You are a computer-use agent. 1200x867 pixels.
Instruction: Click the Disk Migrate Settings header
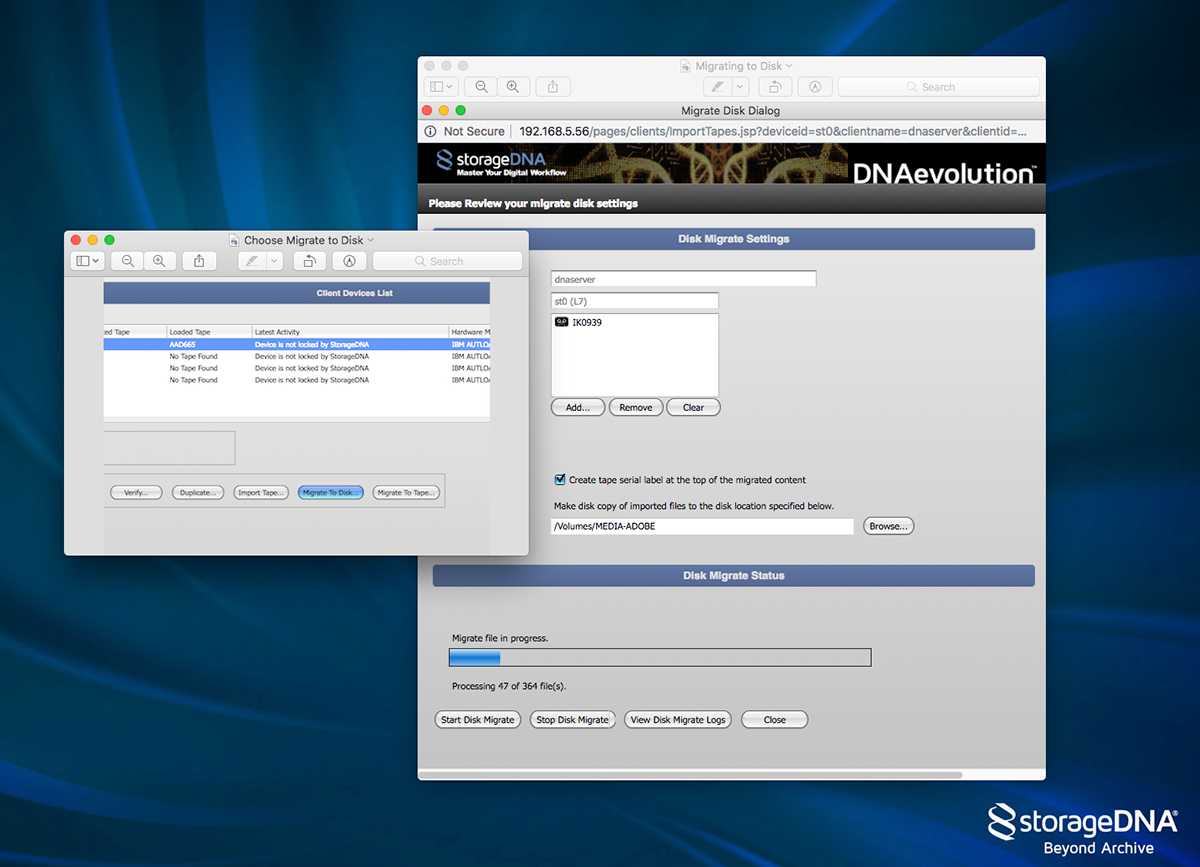pyautogui.click(x=734, y=239)
